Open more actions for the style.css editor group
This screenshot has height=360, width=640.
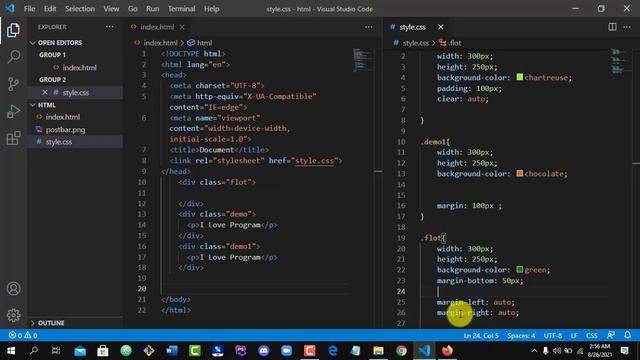pyautogui.click(x=627, y=27)
